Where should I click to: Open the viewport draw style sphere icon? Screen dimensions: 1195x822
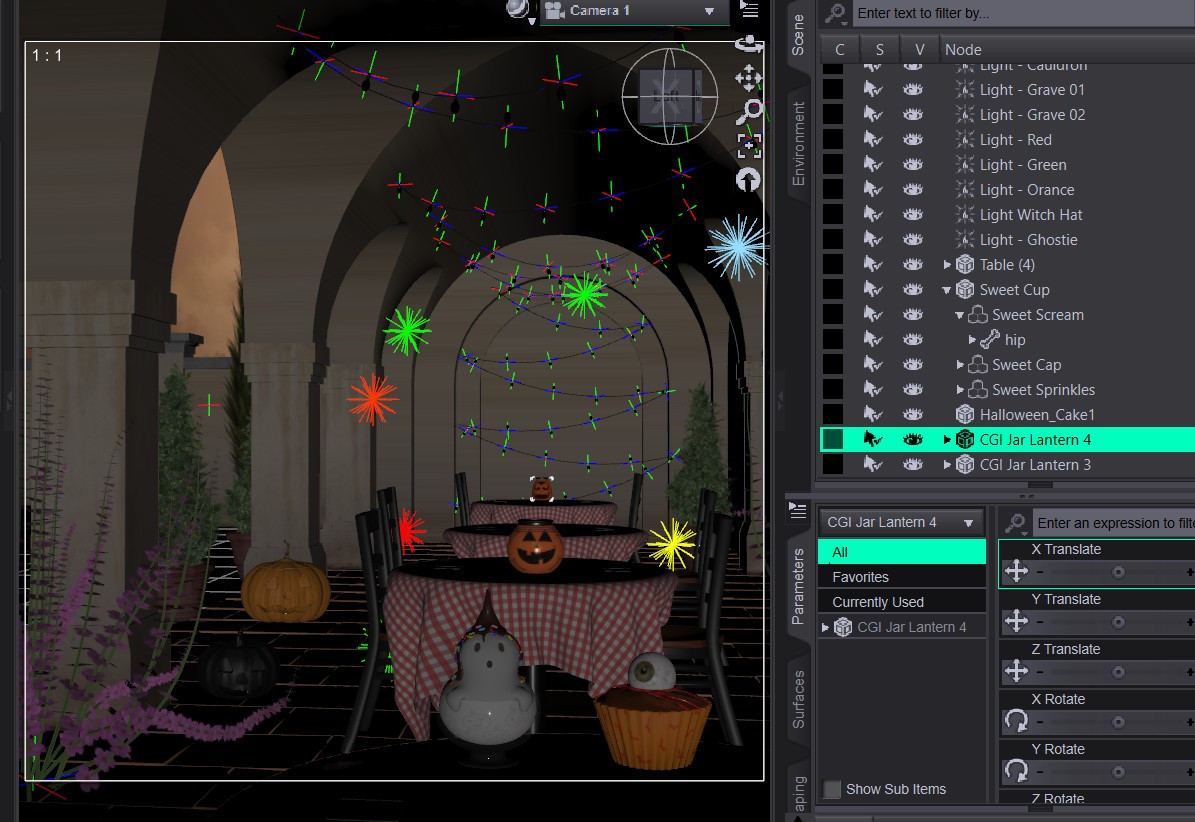coord(518,10)
